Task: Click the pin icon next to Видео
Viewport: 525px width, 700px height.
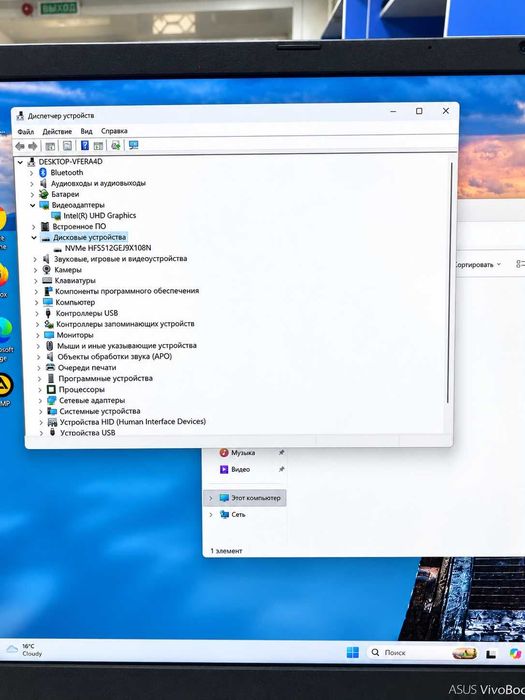Action: [x=281, y=469]
